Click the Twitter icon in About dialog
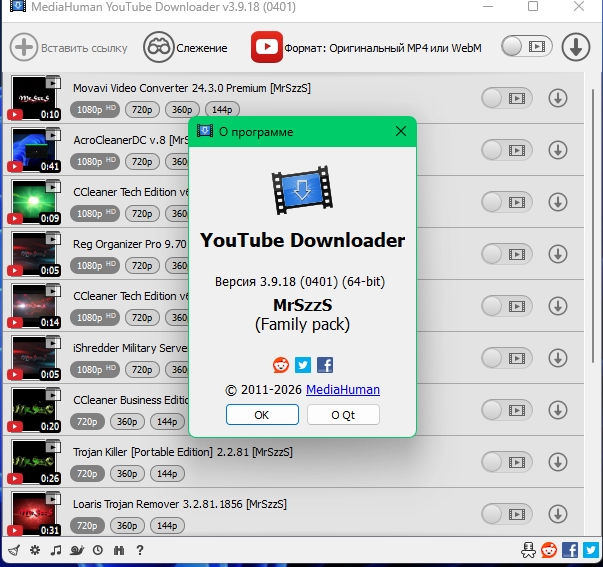Screen dimensions: 603x567 coord(303,365)
